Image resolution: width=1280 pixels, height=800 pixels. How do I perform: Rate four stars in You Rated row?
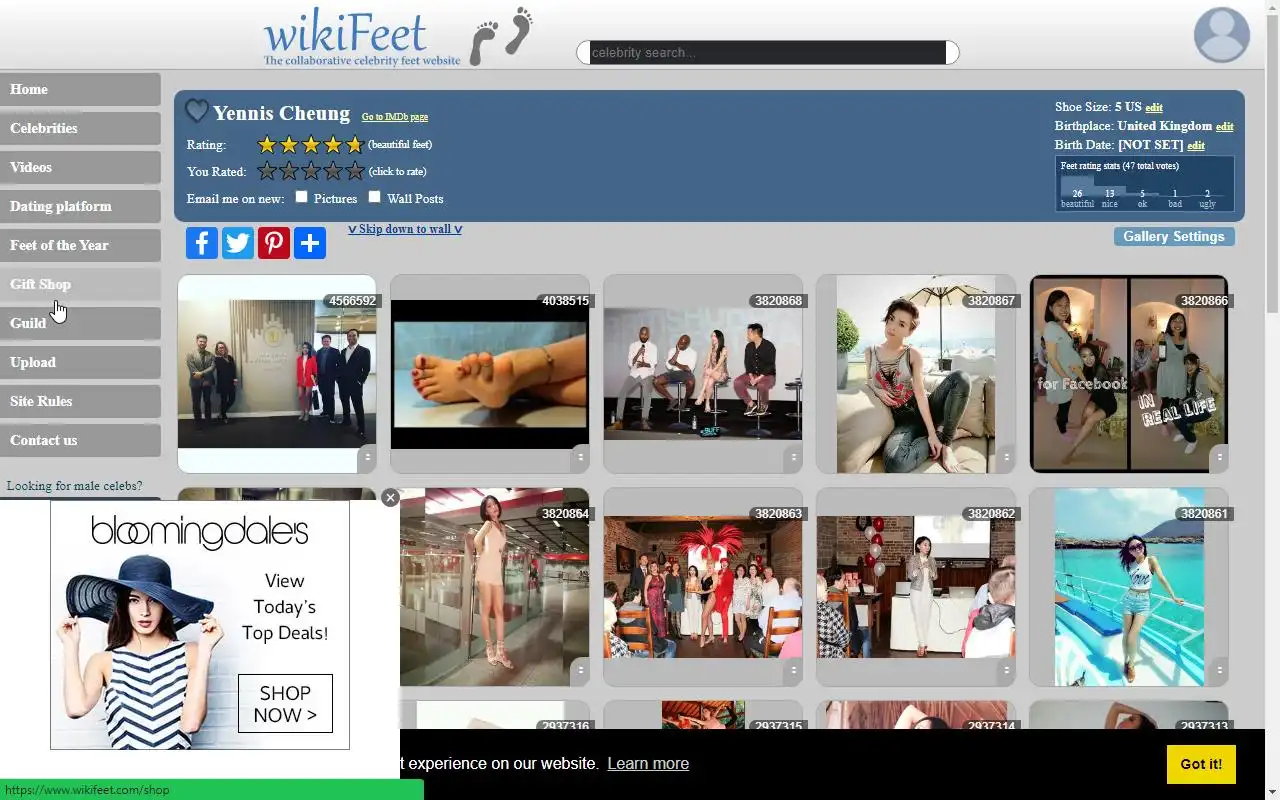click(333, 171)
